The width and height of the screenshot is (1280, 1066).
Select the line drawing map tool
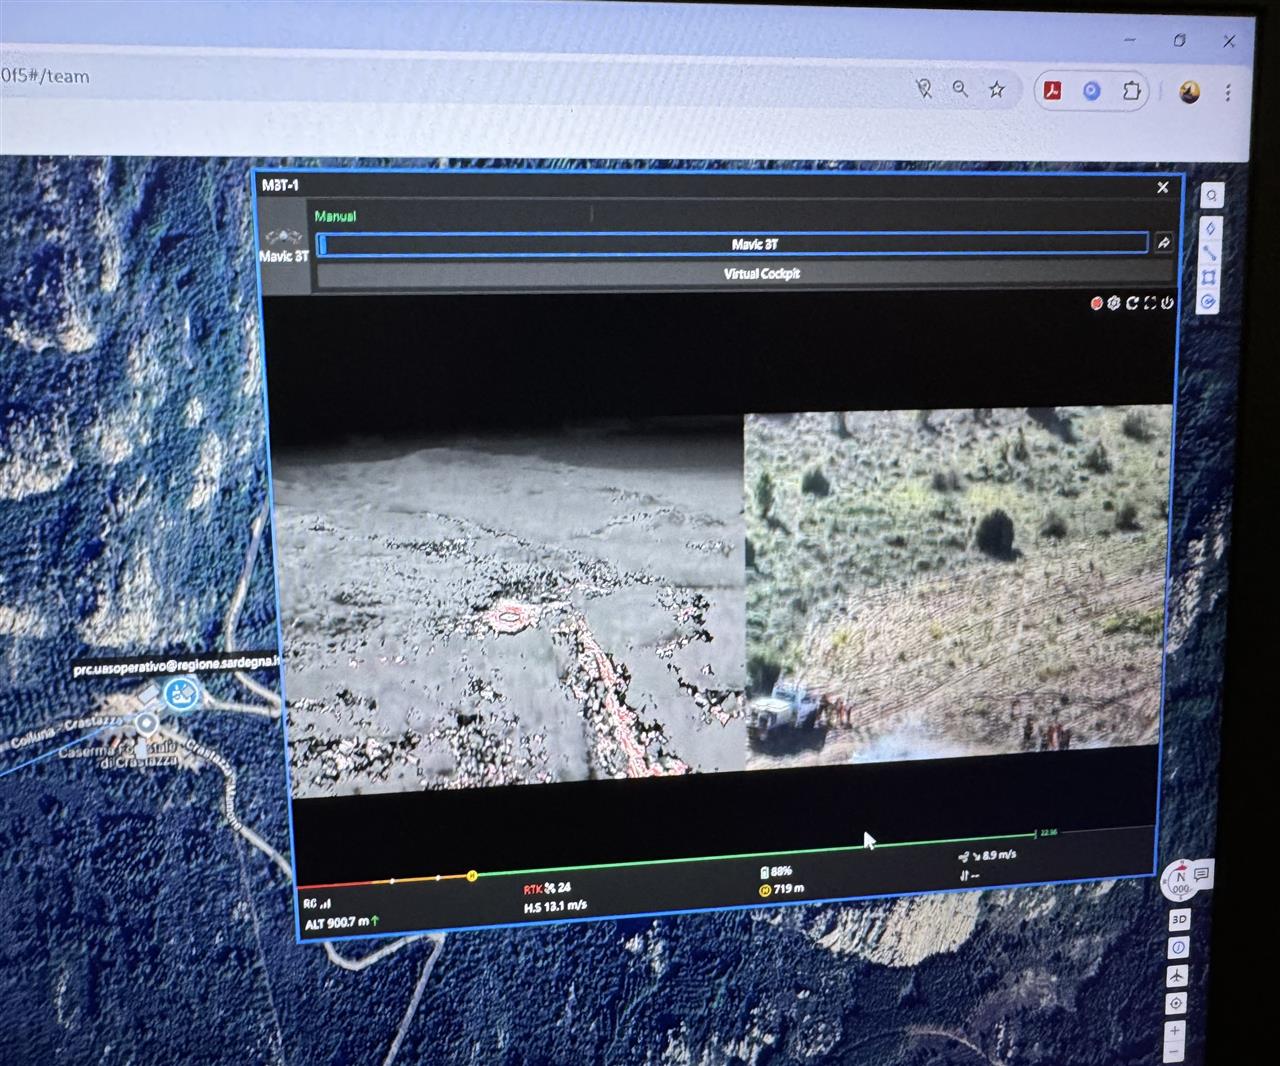pos(1210,253)
